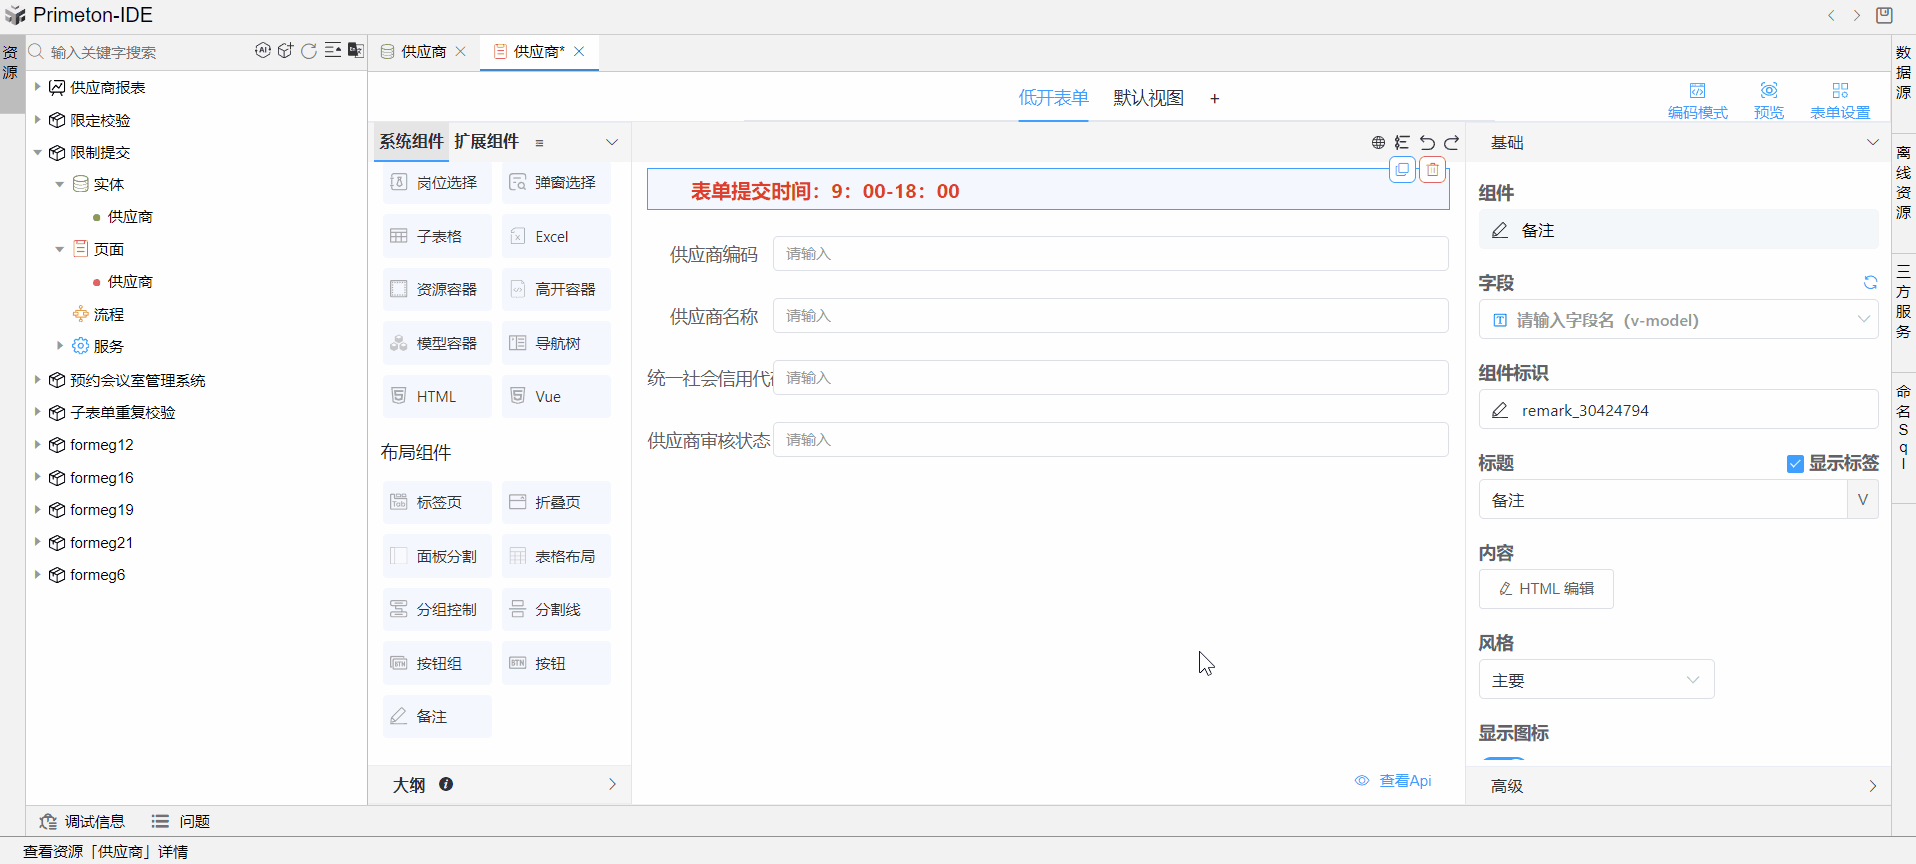Switch to 扩展组件 tab
This screenshot has width=1916, height=864.
click(x=486, y=142)
